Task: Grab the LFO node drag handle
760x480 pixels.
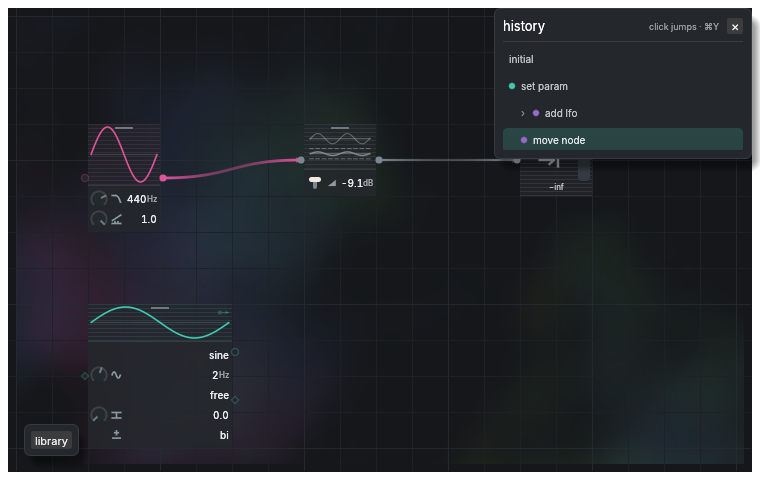Action: click(x=160, y=308)
